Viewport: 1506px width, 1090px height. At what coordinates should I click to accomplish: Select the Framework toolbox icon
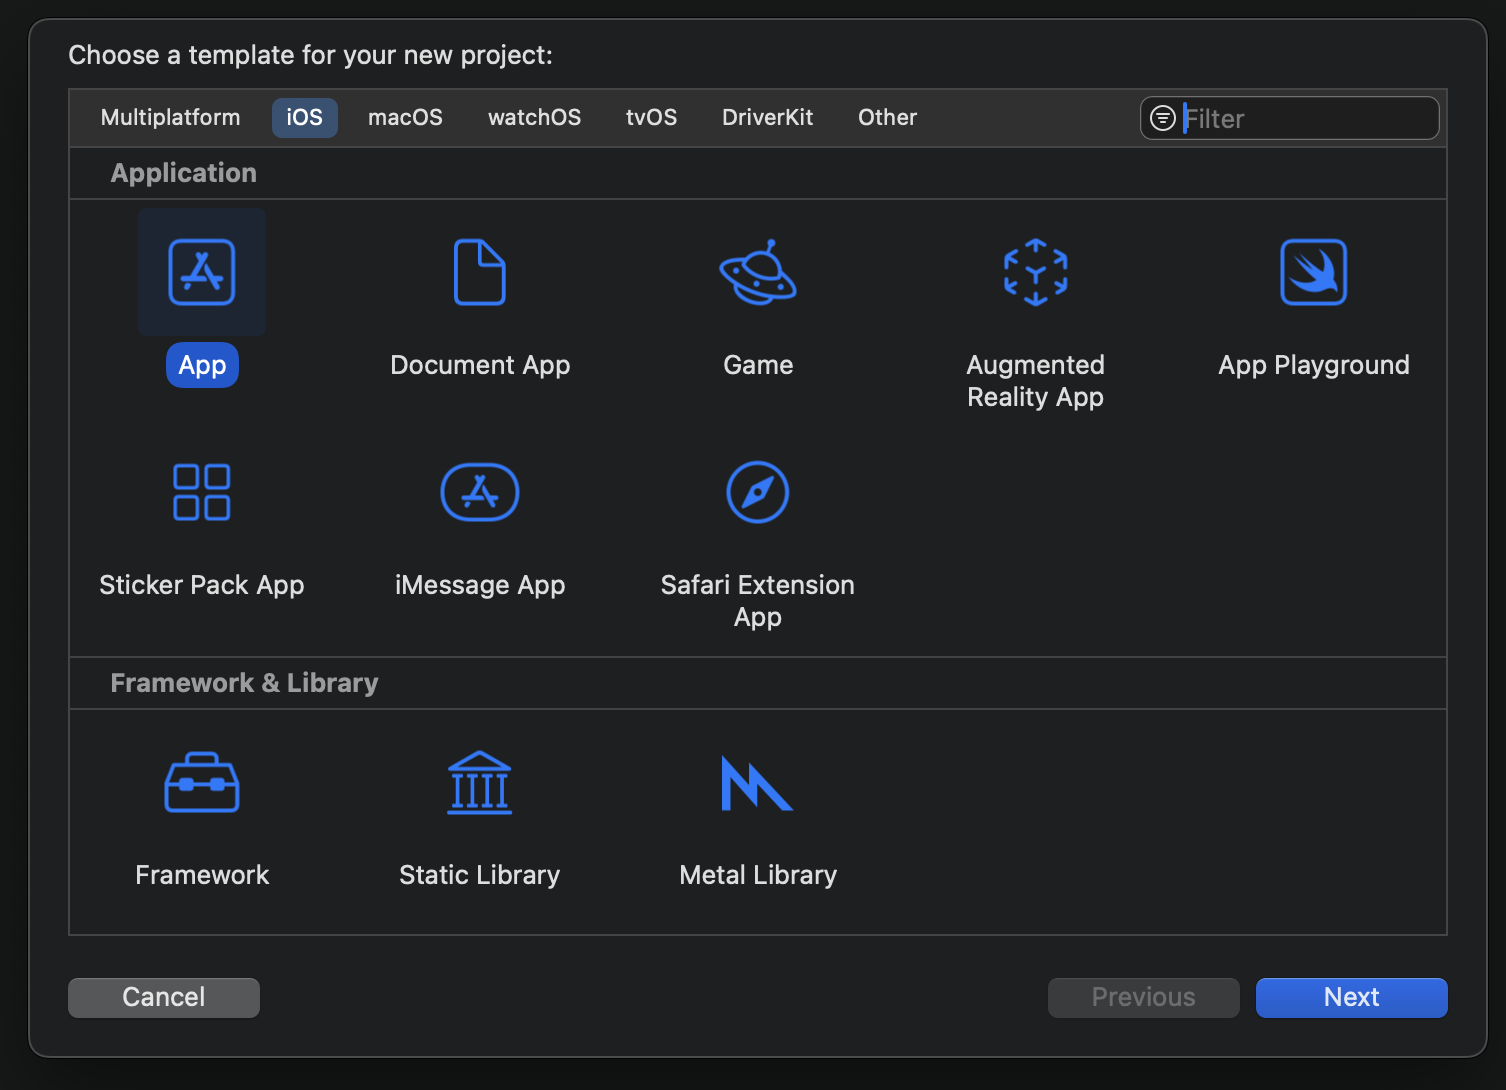pos(202,782)
